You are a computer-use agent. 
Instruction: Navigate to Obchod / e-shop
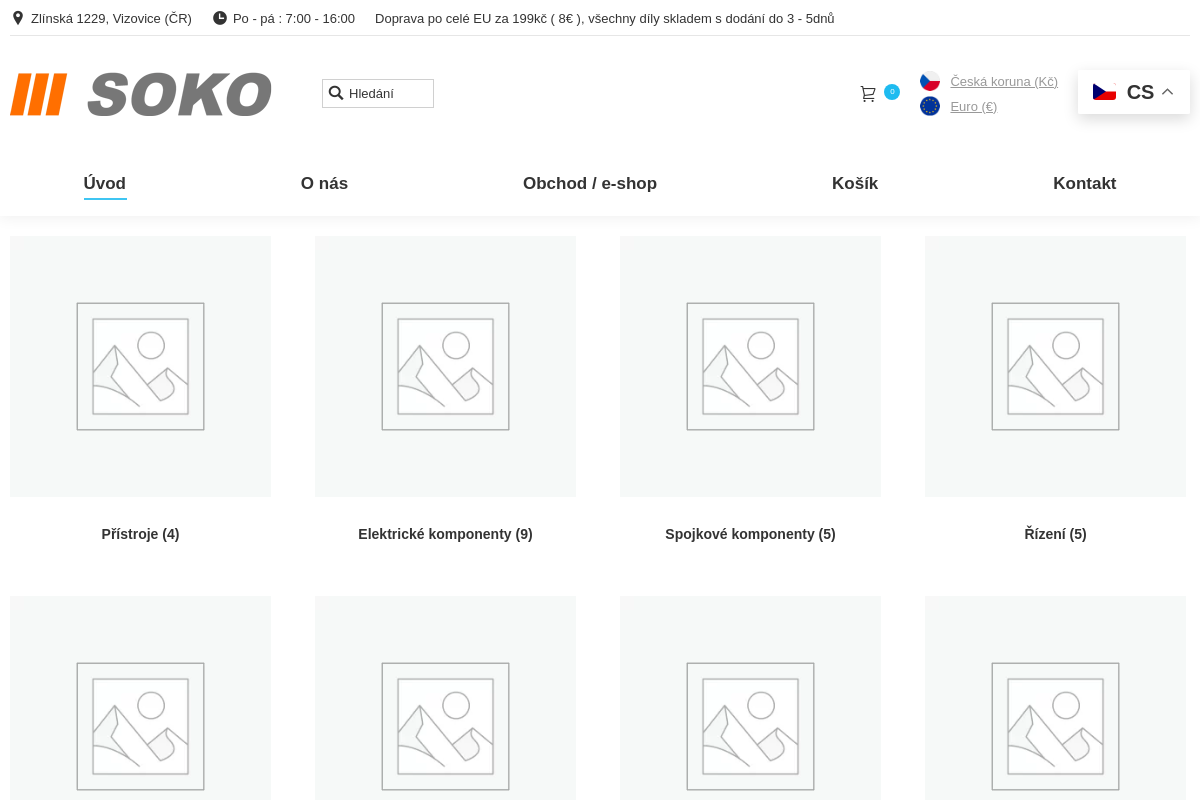pyautogui.click(x=590, y=183)
